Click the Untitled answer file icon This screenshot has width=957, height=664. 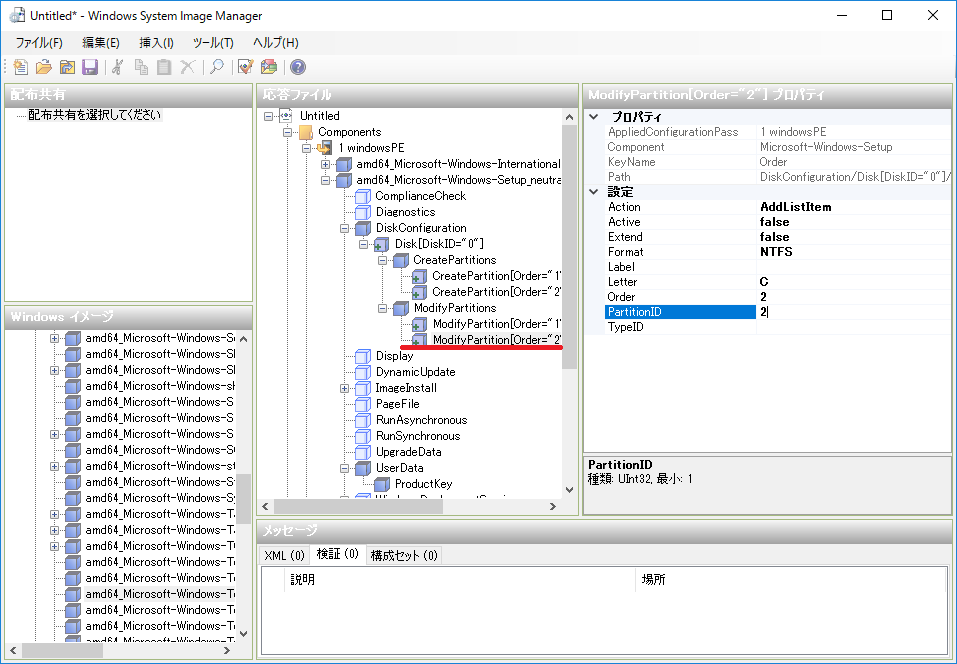(286, 116)
